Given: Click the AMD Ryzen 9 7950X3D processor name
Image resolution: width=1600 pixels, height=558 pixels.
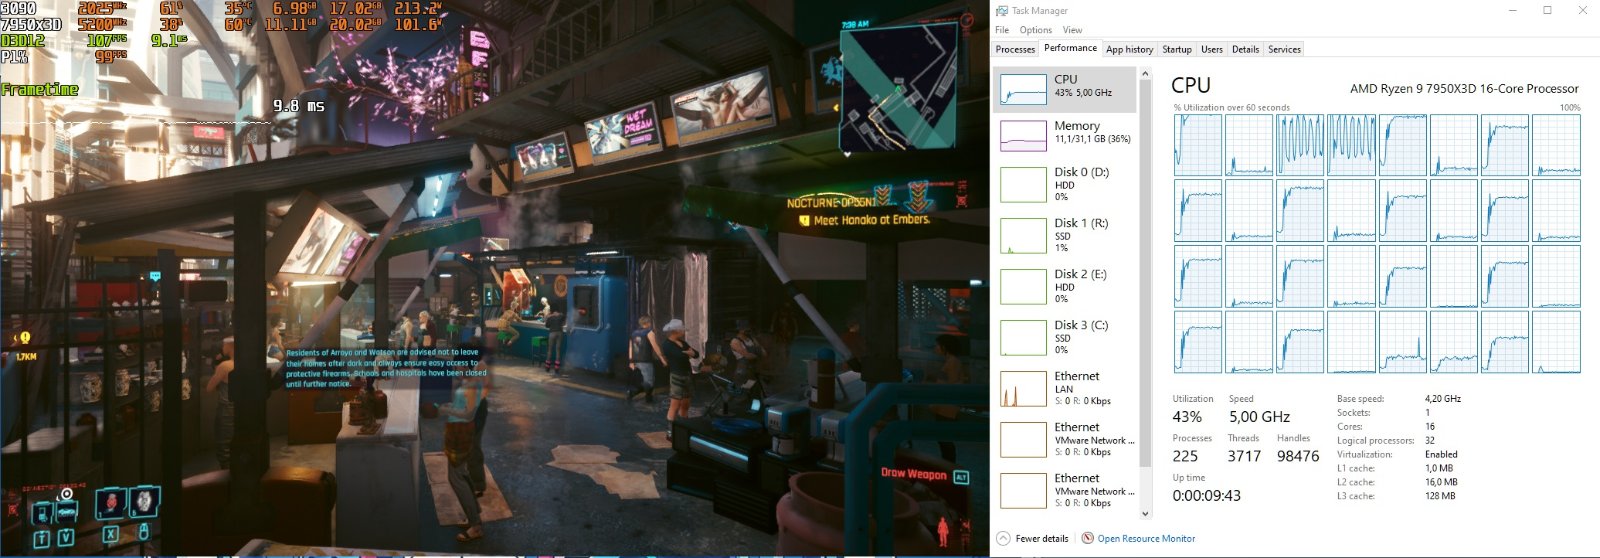Looking at the screenshot, I should point(1464,89).
